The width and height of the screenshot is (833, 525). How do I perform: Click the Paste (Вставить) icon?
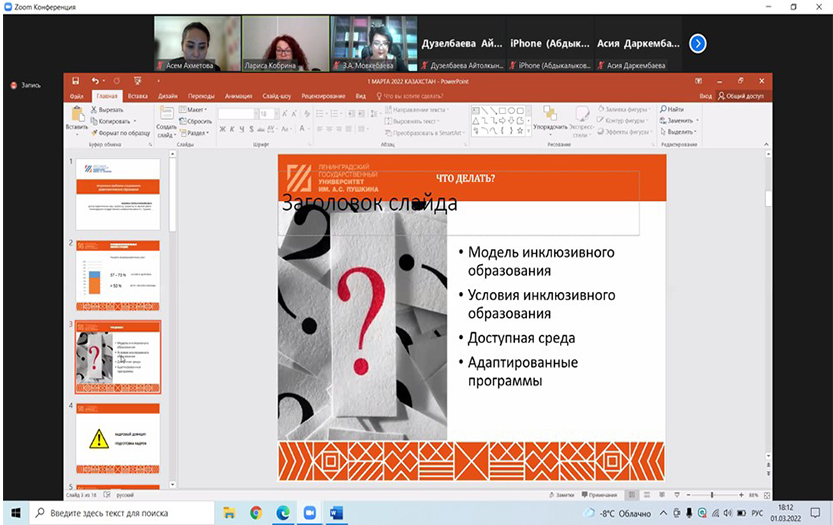76,118
